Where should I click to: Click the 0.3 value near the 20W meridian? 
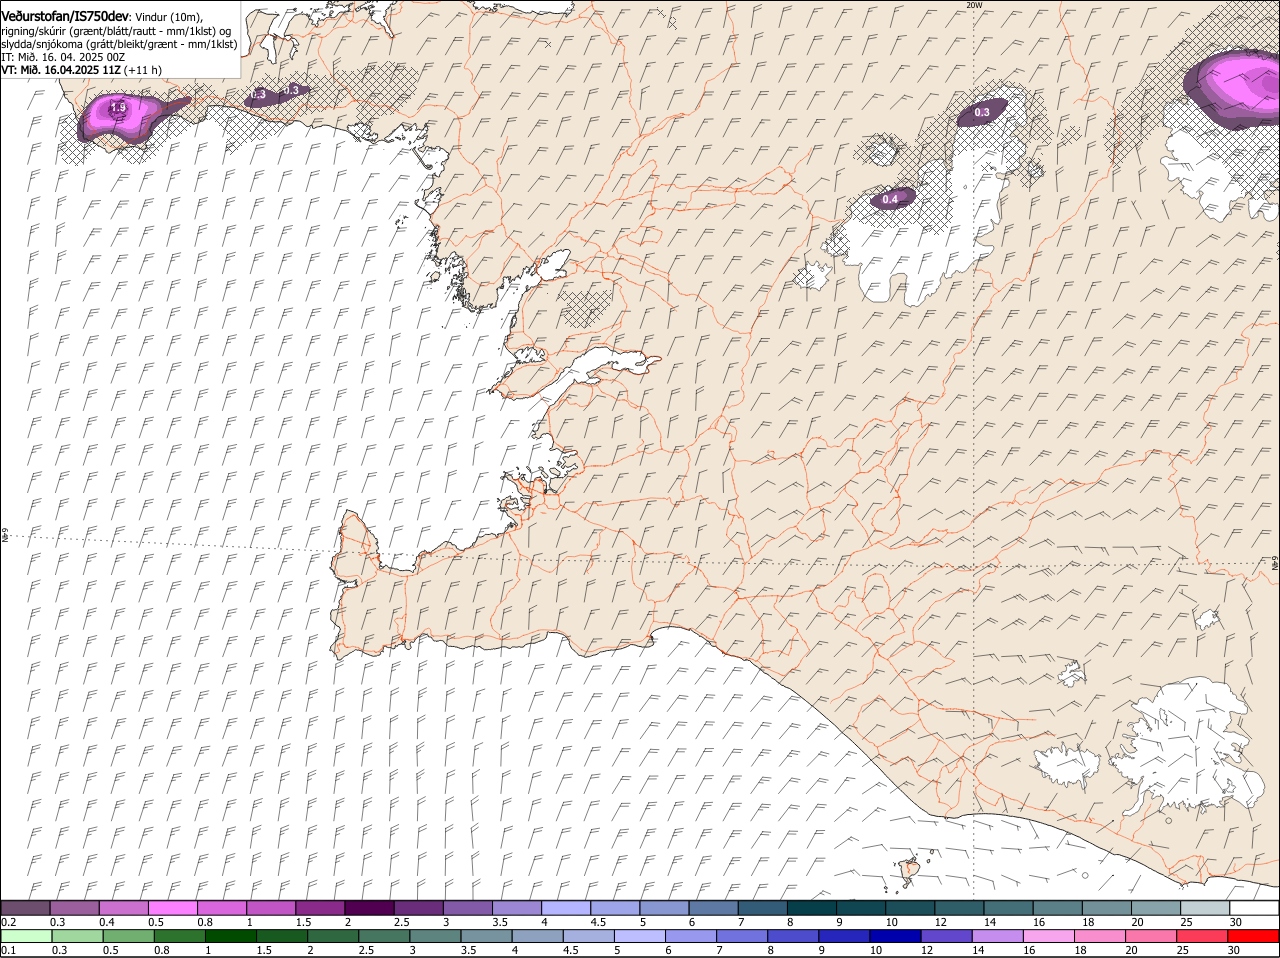click(x=982, y=113)
